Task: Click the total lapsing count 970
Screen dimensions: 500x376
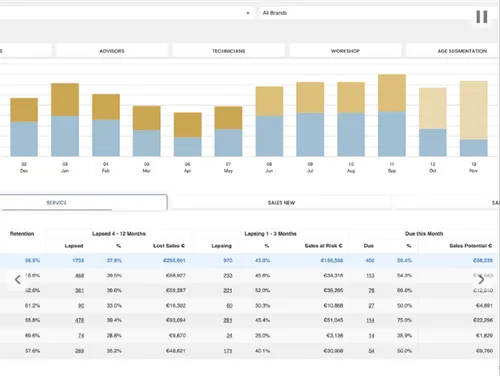Action: (x=228, y=260)
